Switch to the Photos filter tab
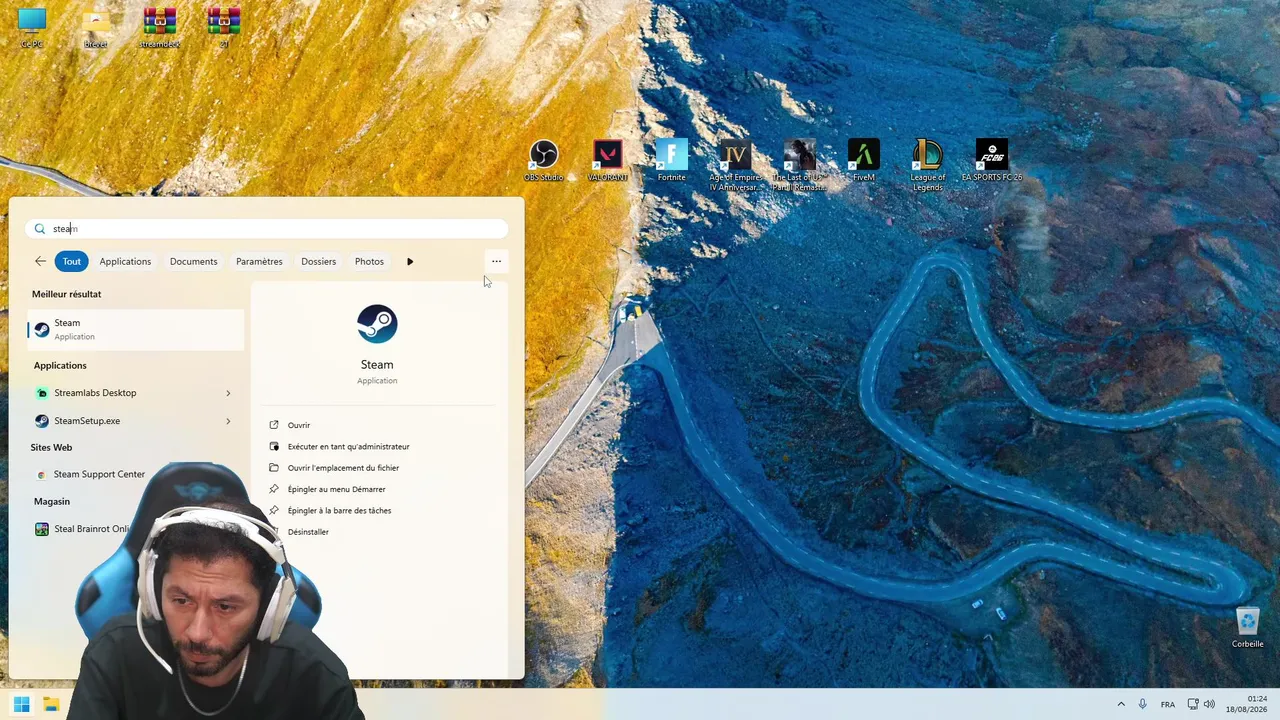The image size is (1280, 720). coord(369,261)
